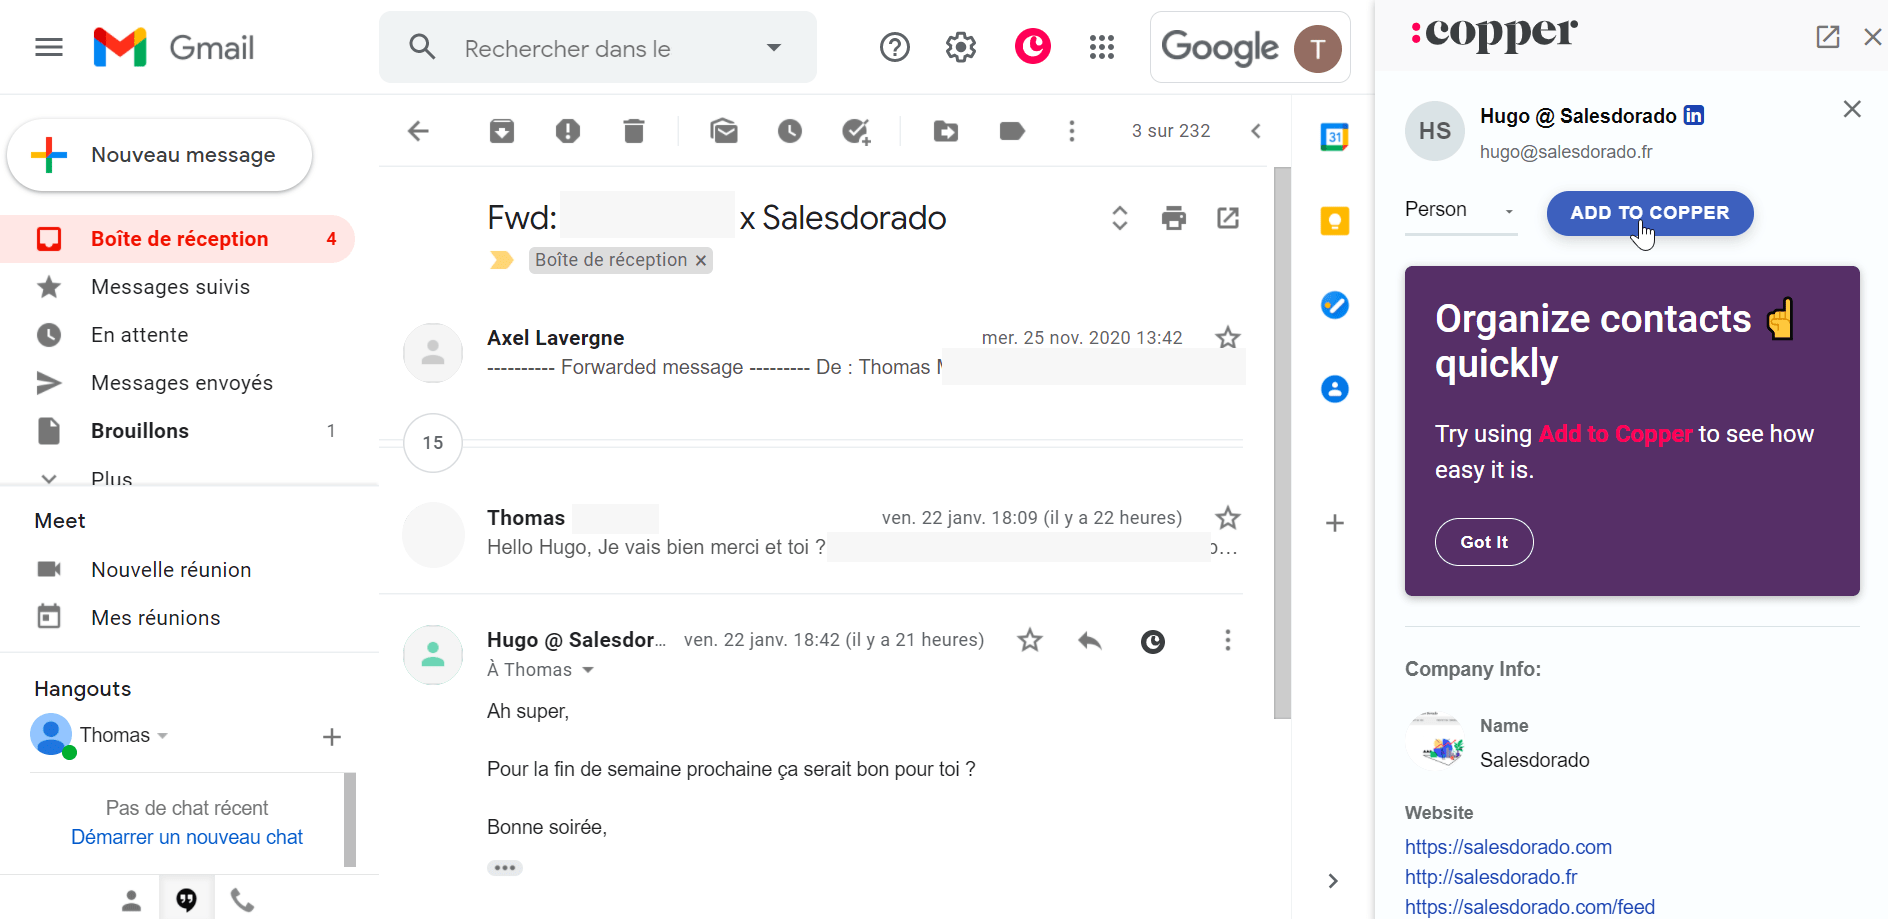Image resolution: width=1888 pixels, height=919 pixels.
Task: Remove the Boîte de réception label
Action: (x=701, y=261)
